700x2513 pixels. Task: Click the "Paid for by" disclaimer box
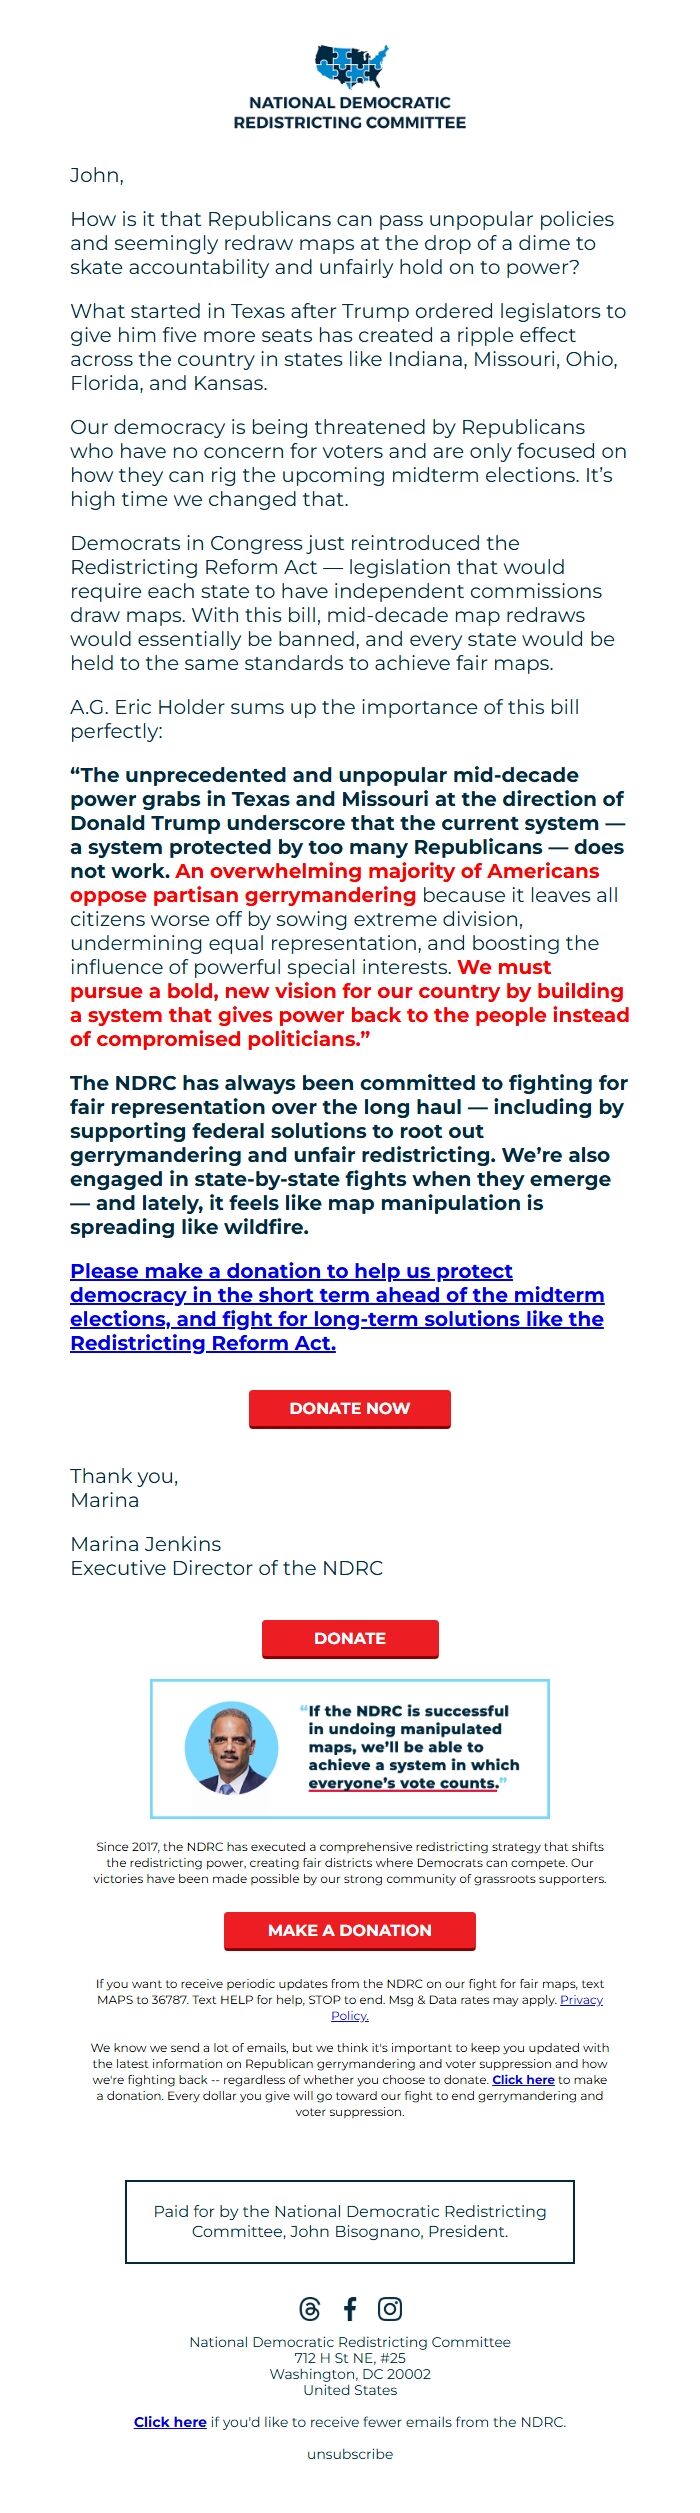click(350, 2221)
